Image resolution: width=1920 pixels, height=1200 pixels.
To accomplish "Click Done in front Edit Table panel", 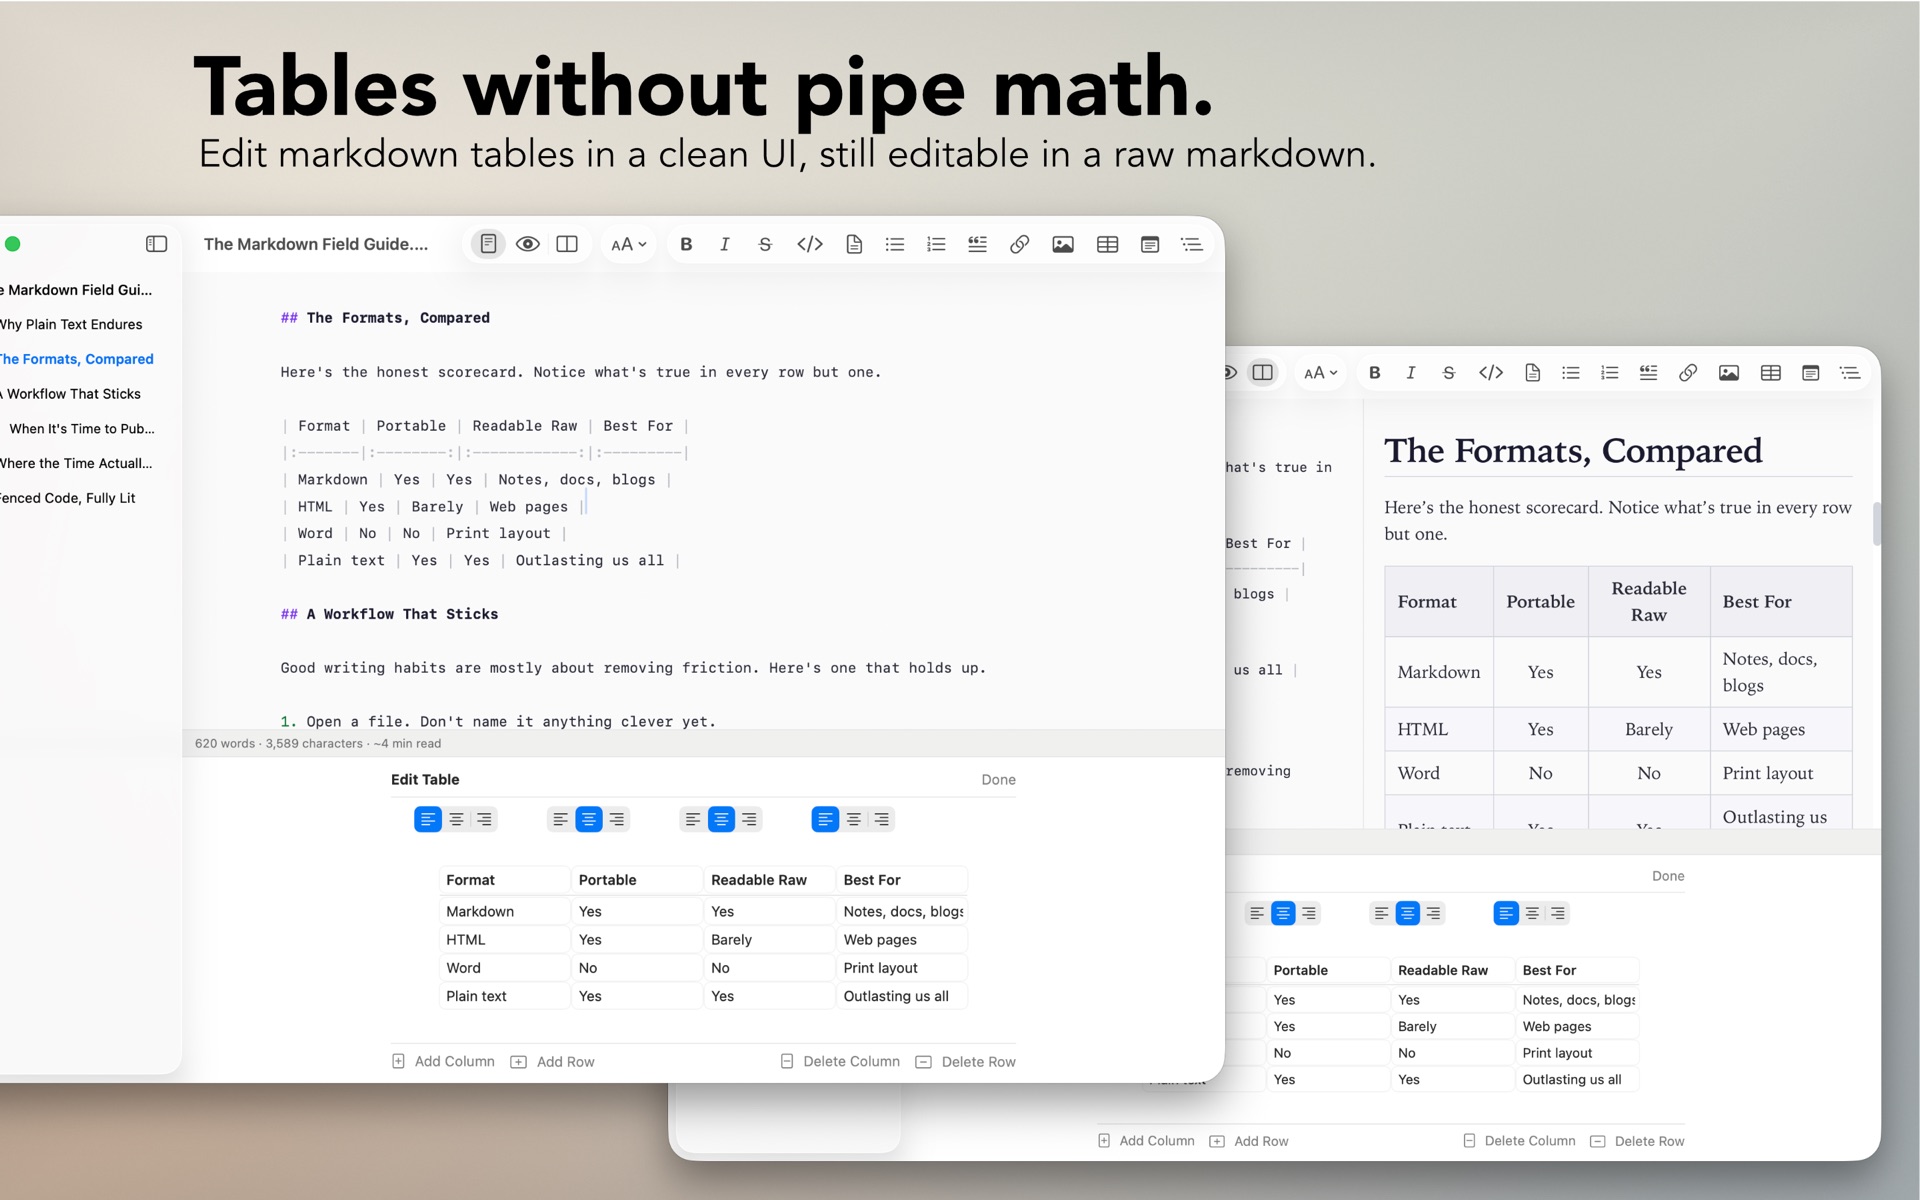I will pos(998,780).
